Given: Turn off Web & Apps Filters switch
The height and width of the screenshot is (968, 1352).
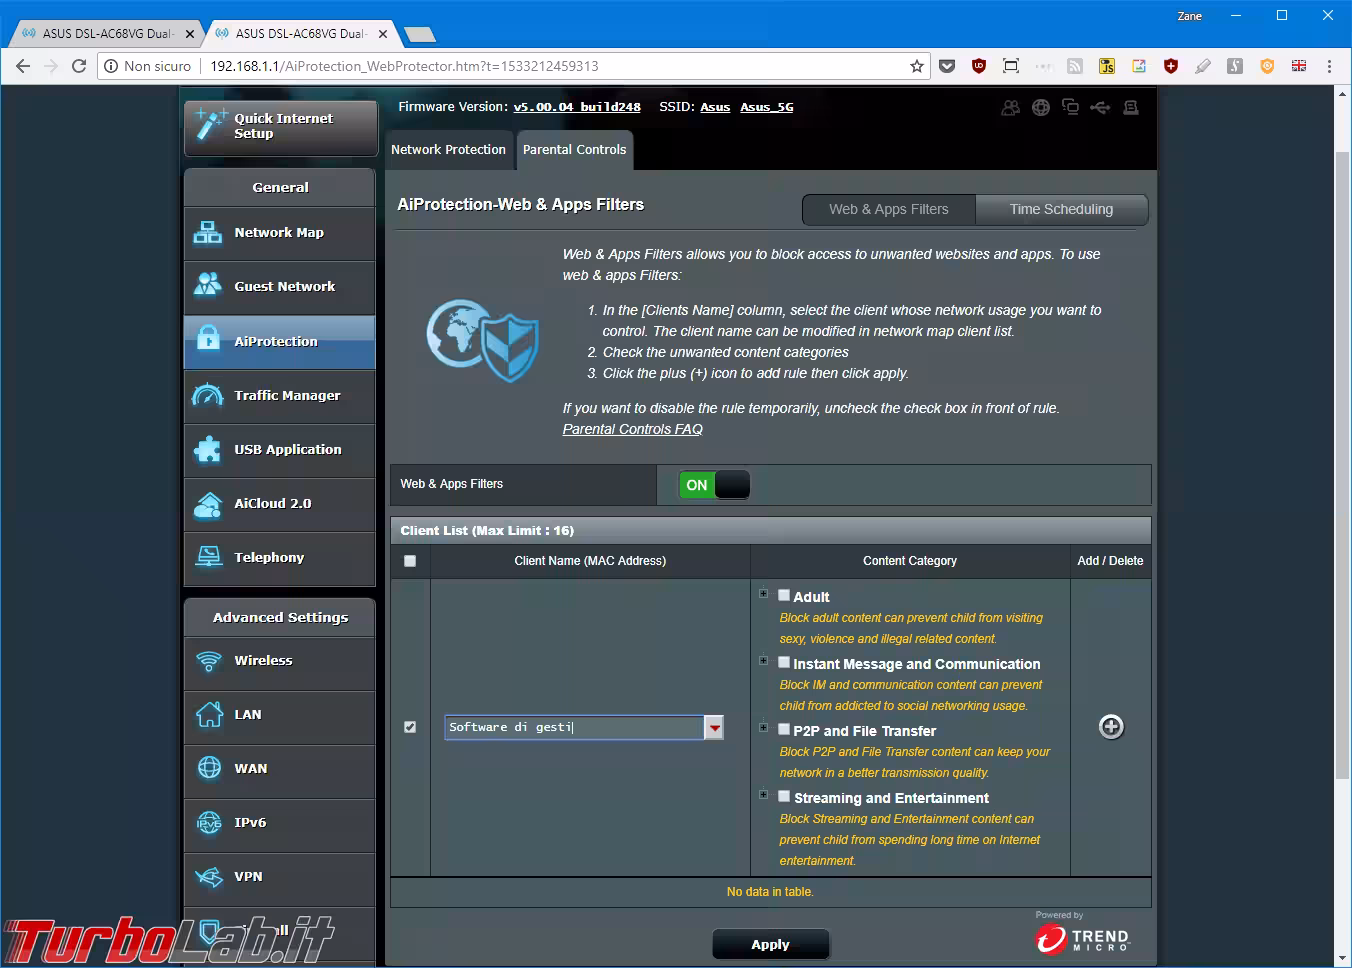Looking at the screenshot, I should [714, 485].
